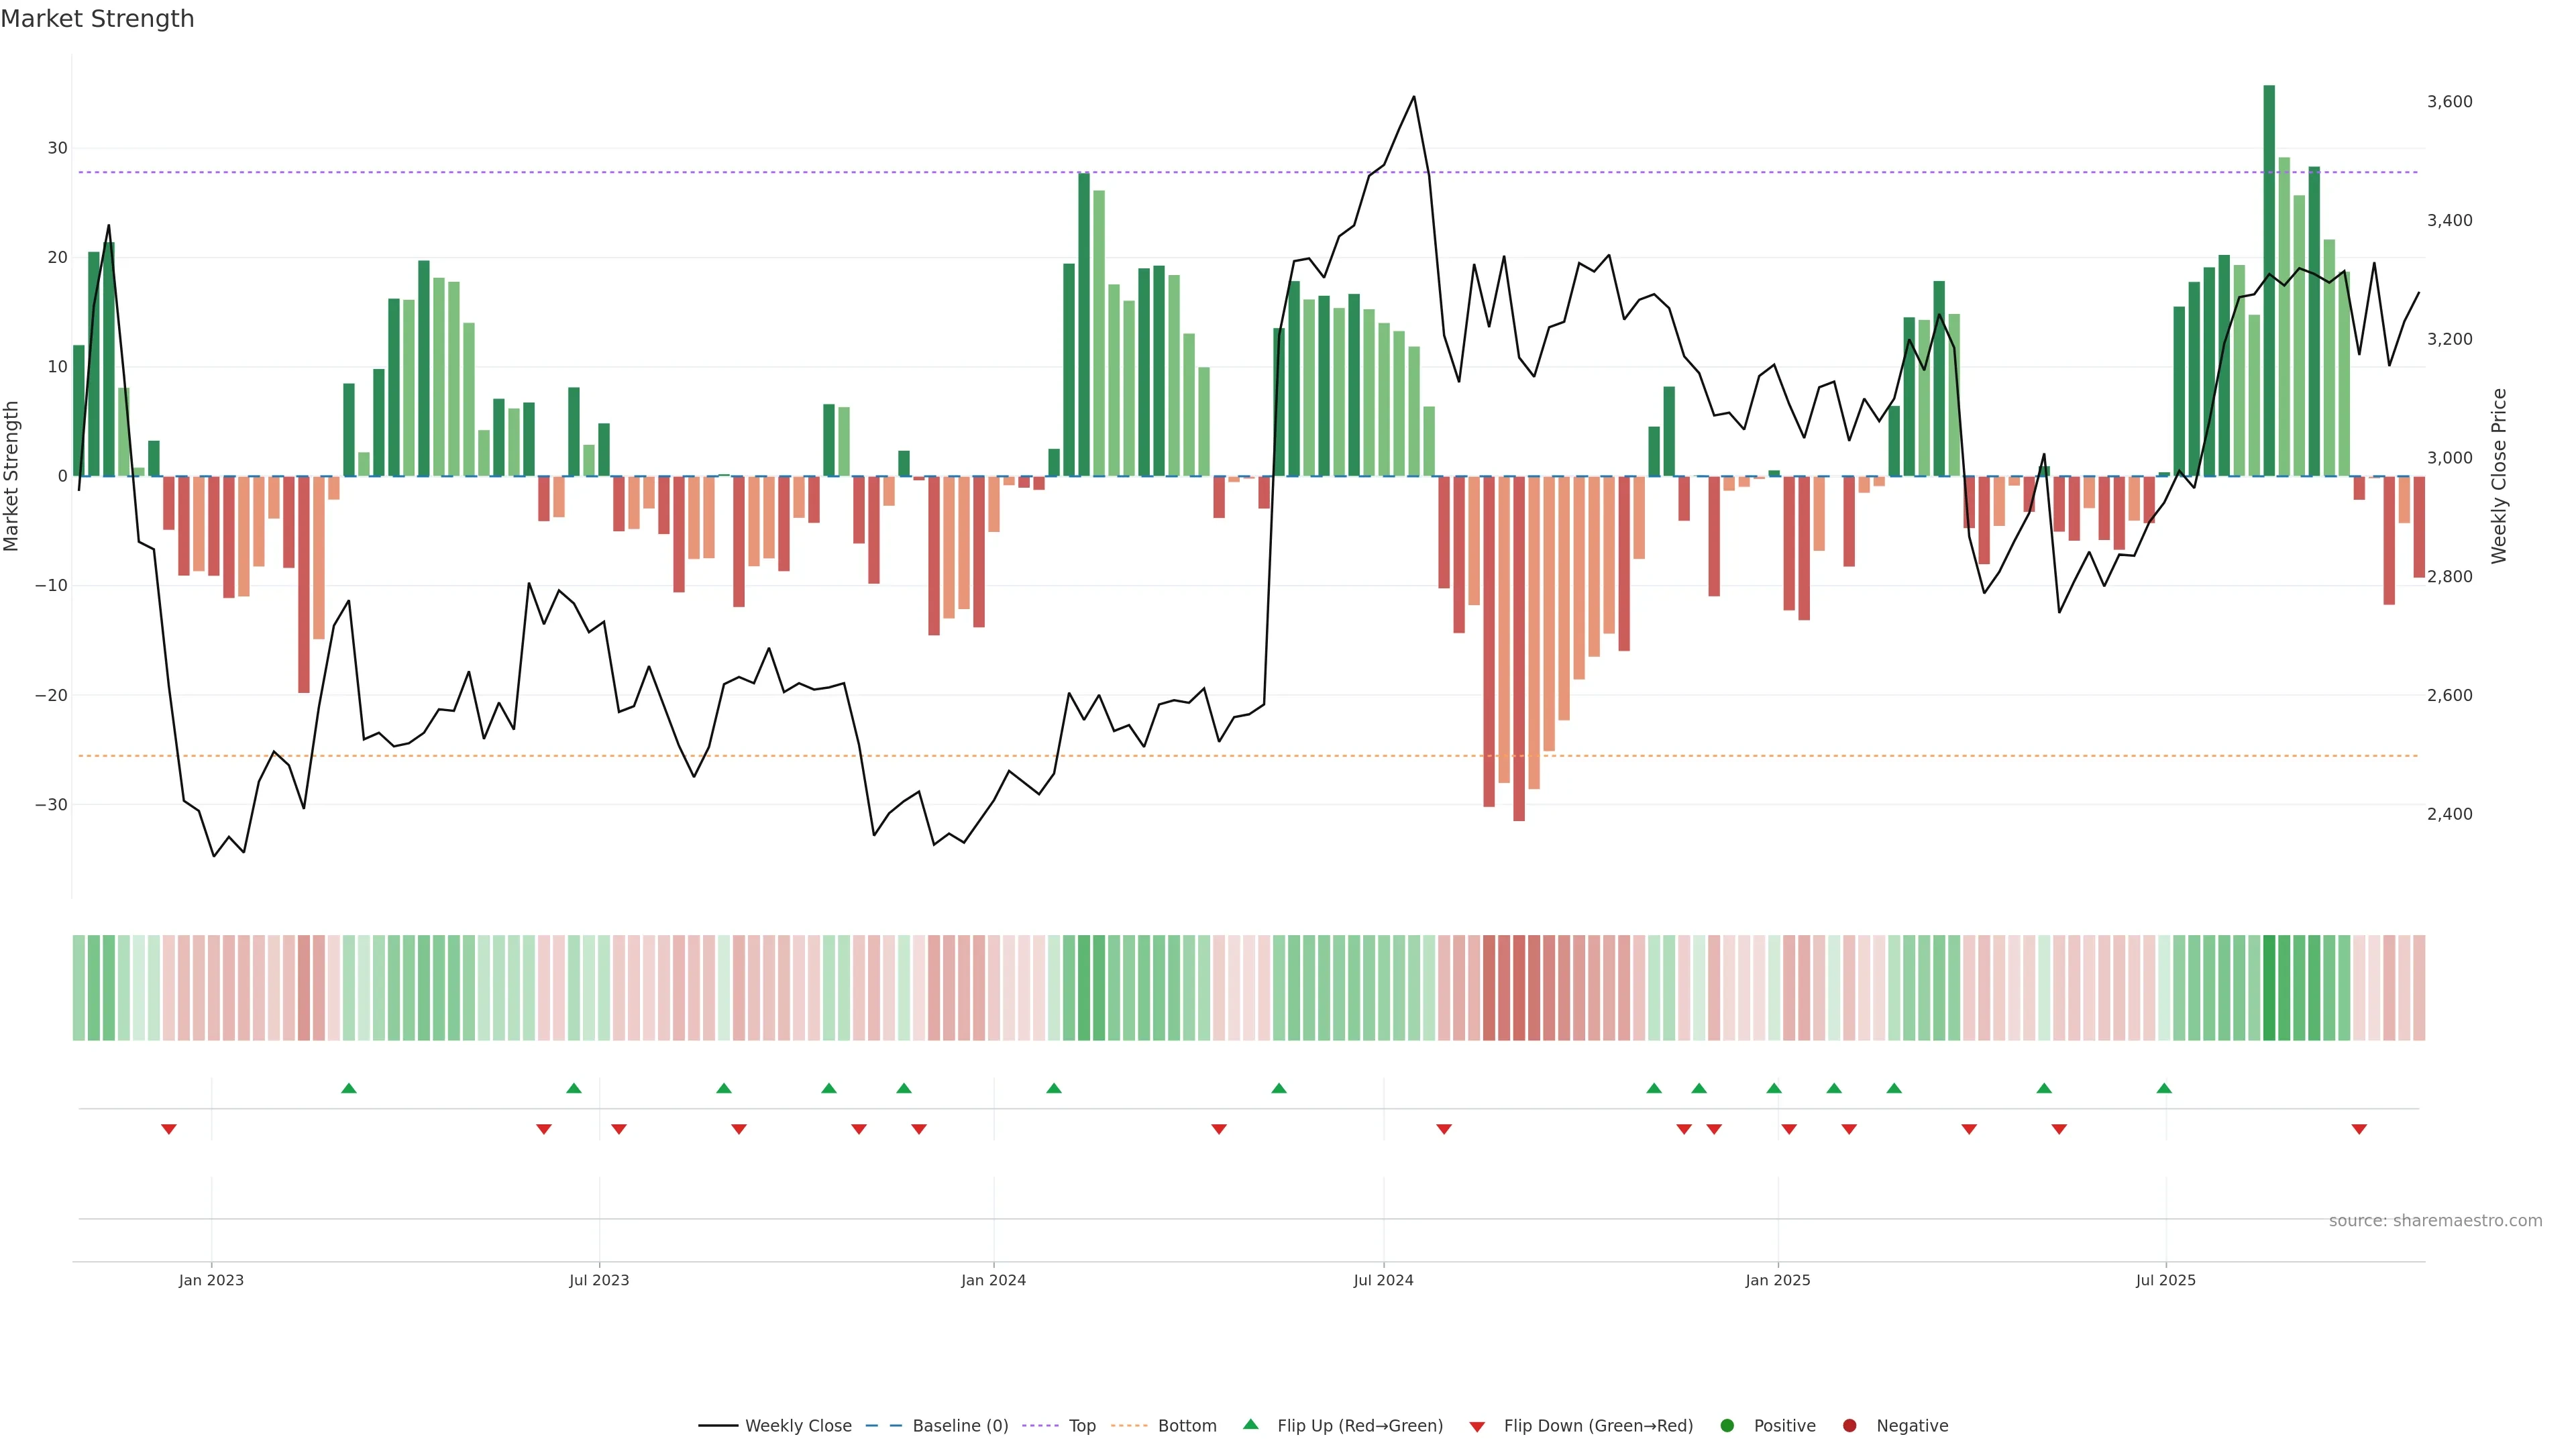Click first flip-down marker near Jan 2023
This screenshot has height=1449, width=2576.
169,1129
